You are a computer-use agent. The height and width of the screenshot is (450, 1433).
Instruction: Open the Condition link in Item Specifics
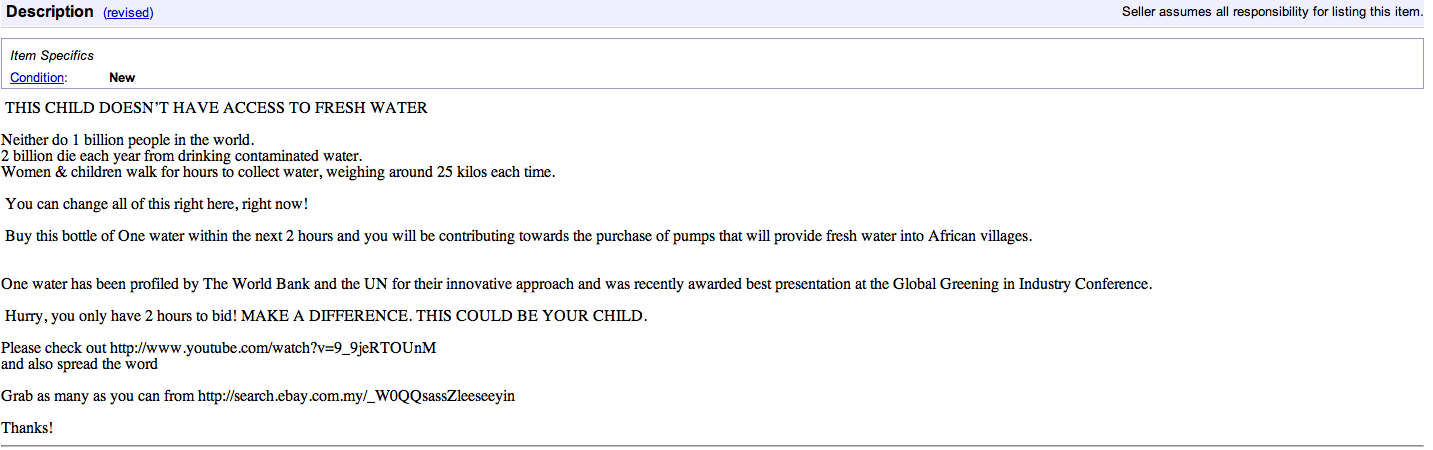point(37,78)
